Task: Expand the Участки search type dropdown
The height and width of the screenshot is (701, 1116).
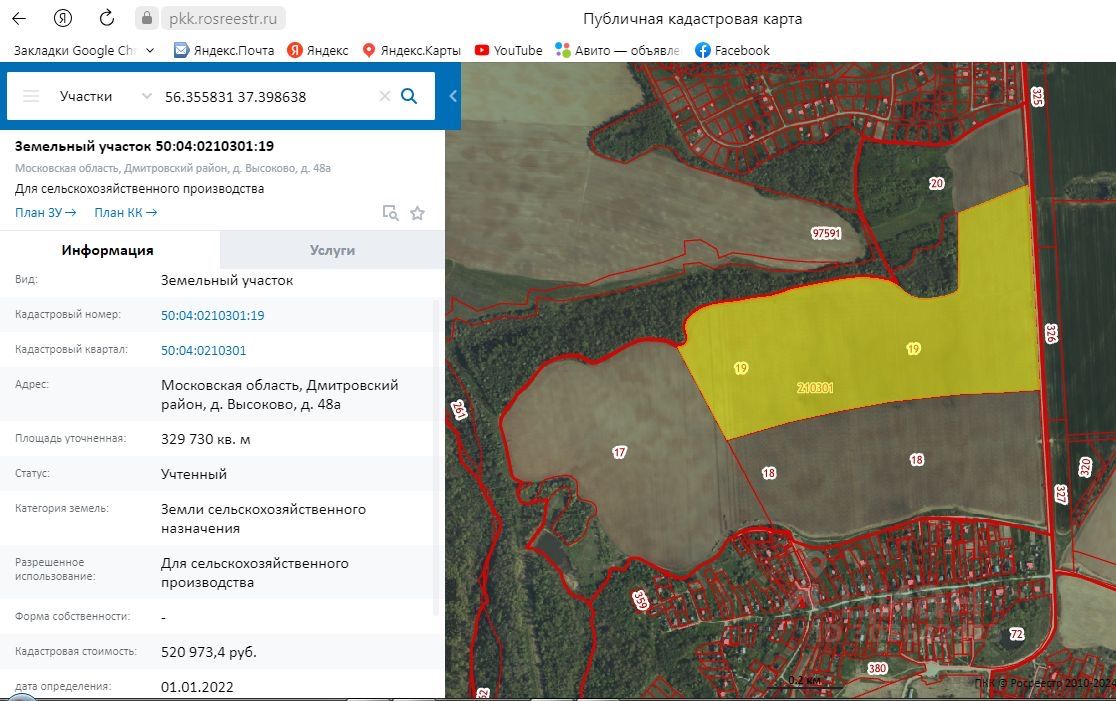Action: coord(105,96)
